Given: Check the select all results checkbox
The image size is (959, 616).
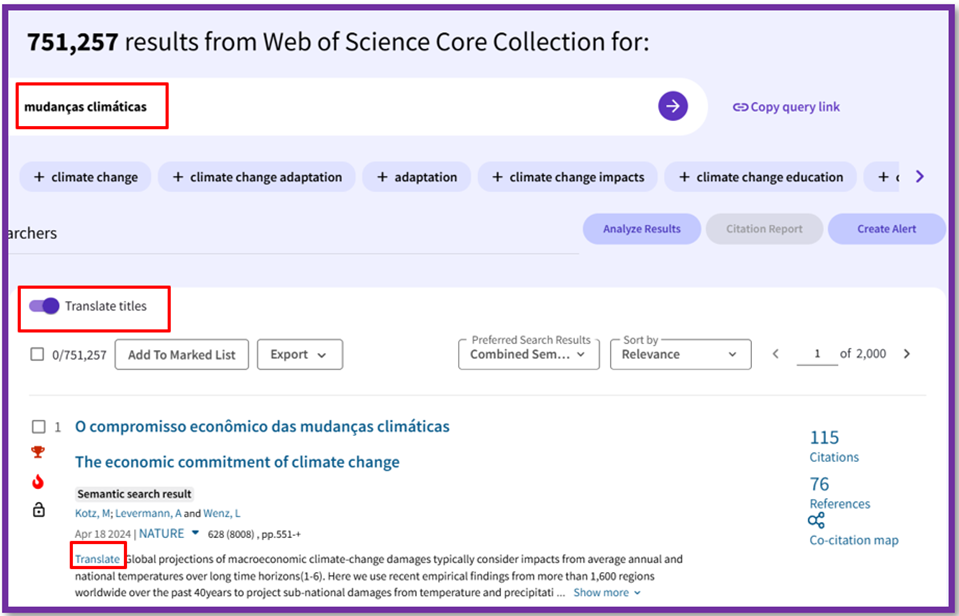Looking at the screenshot, I should (x=37, y=354).
